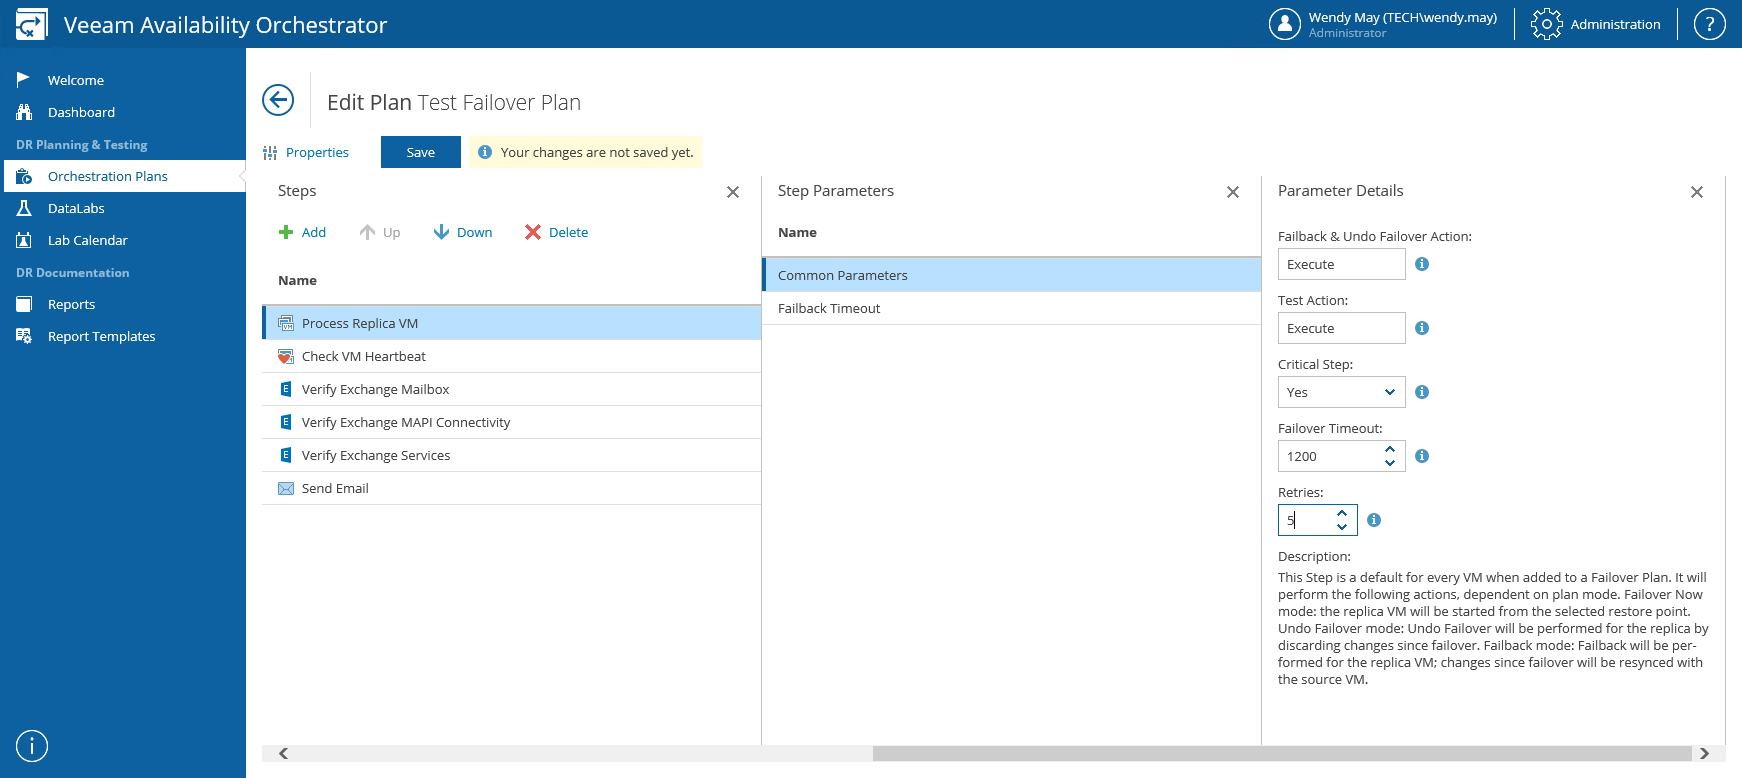Select the Send Email step
Image resolution: width=1742 pixels, height=778 pixels.
512,488
